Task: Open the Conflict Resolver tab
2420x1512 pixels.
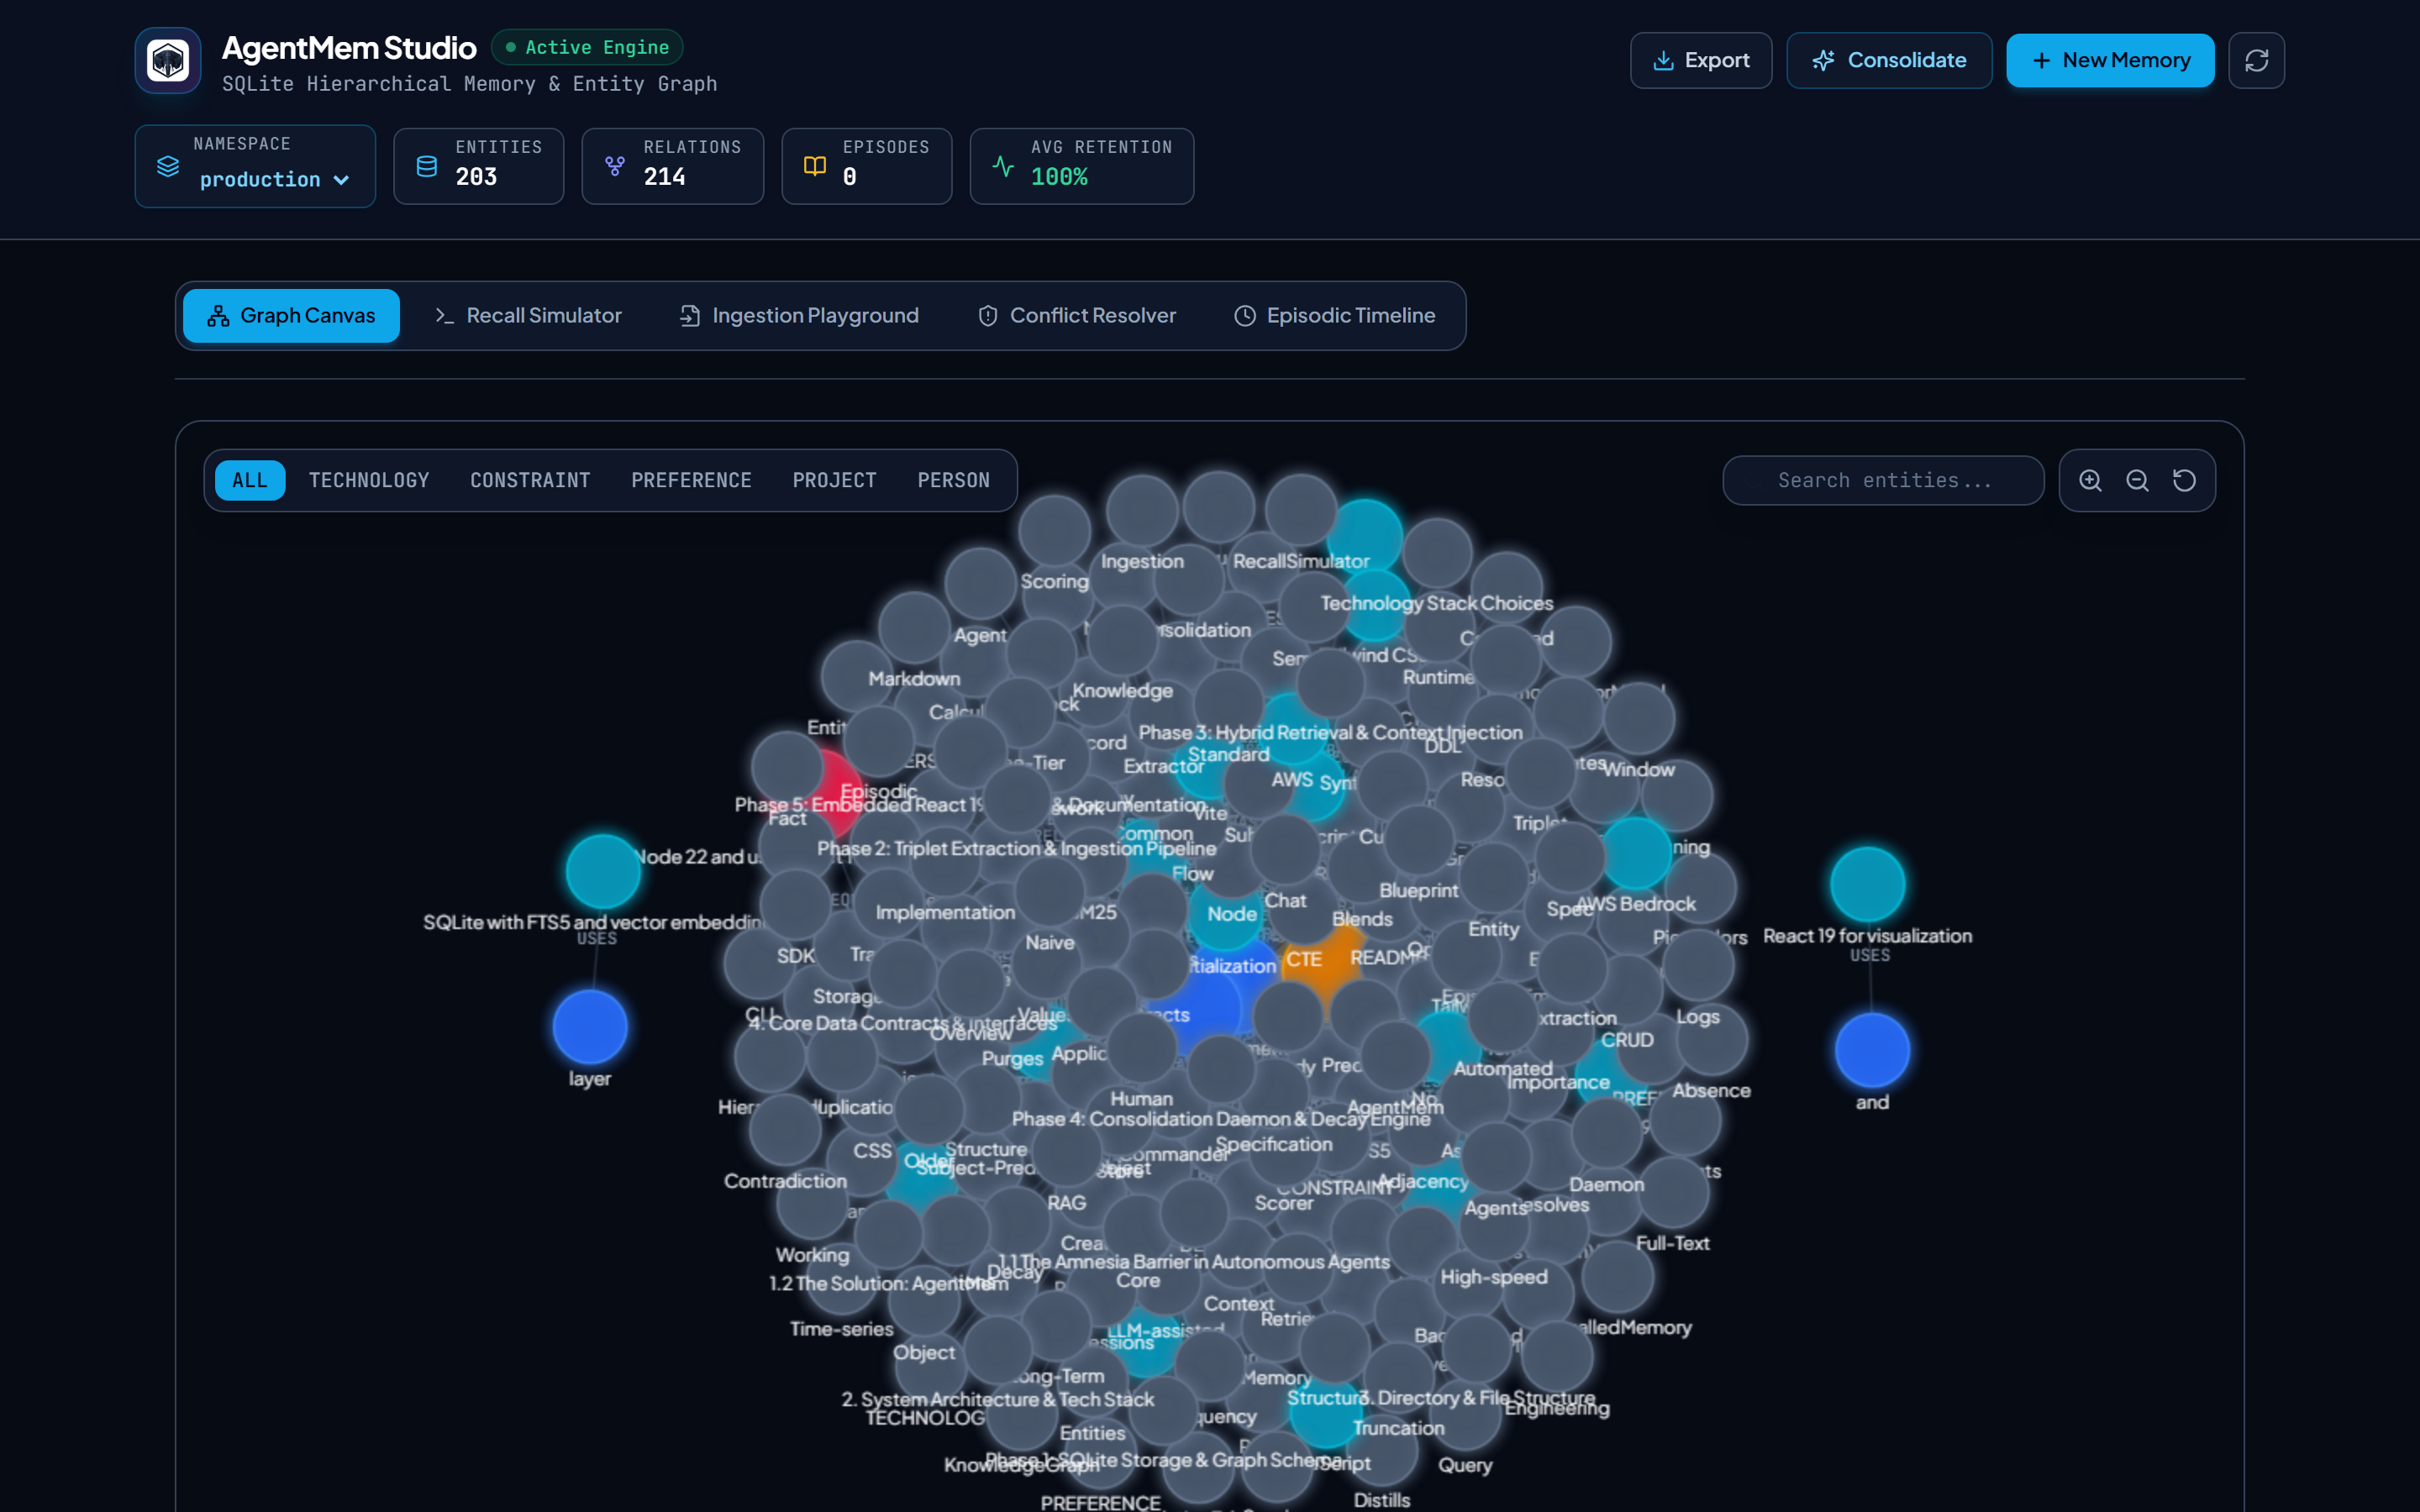Action: pos(1077,315)
